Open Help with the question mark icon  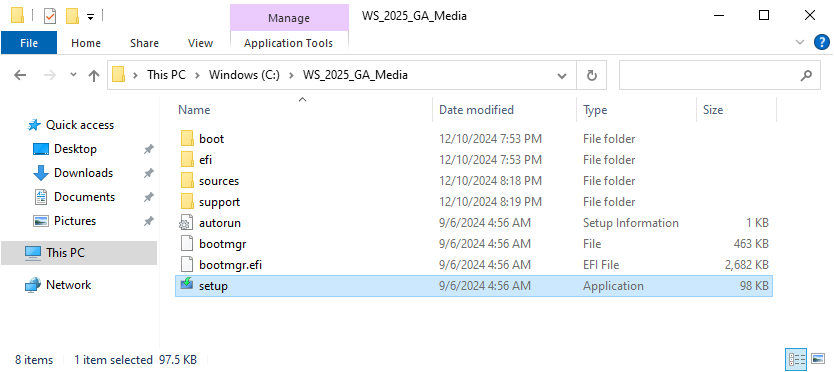click(x=822, y=42)
